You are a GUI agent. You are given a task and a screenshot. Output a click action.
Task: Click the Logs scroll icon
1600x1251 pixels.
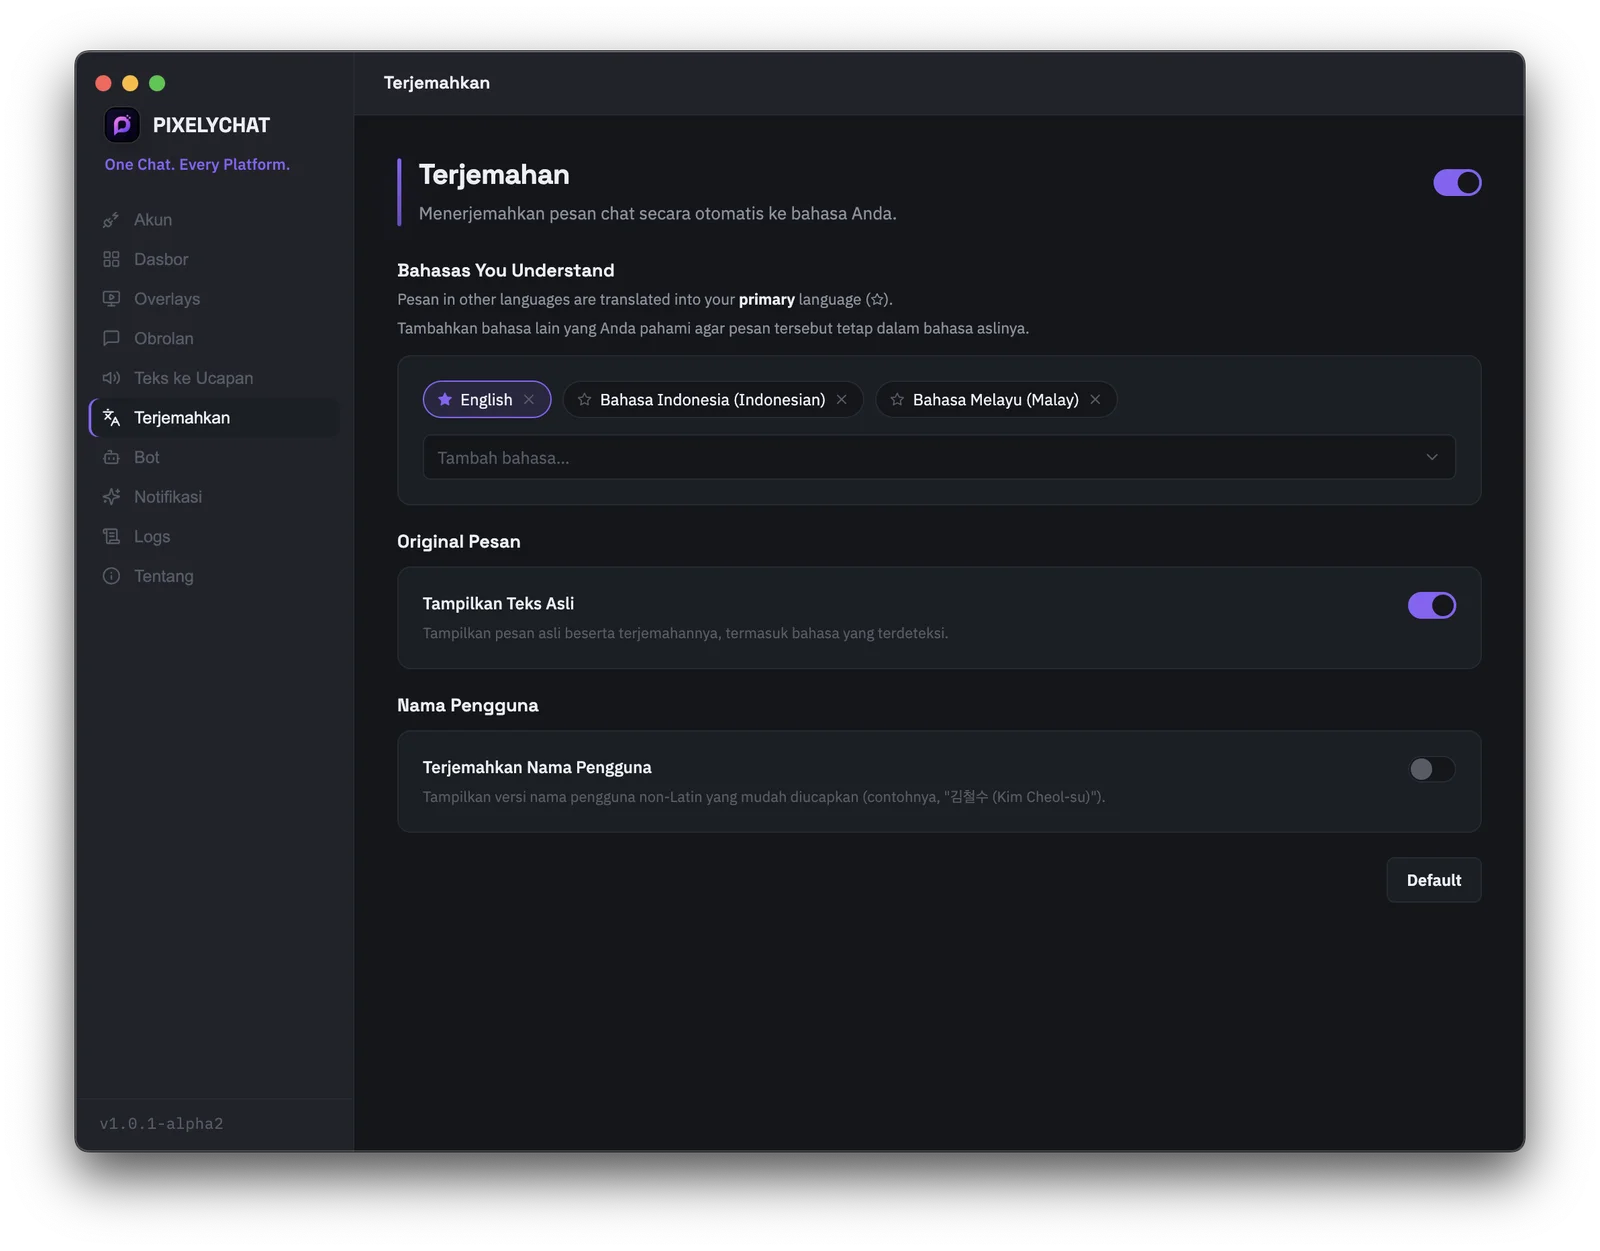111,537
